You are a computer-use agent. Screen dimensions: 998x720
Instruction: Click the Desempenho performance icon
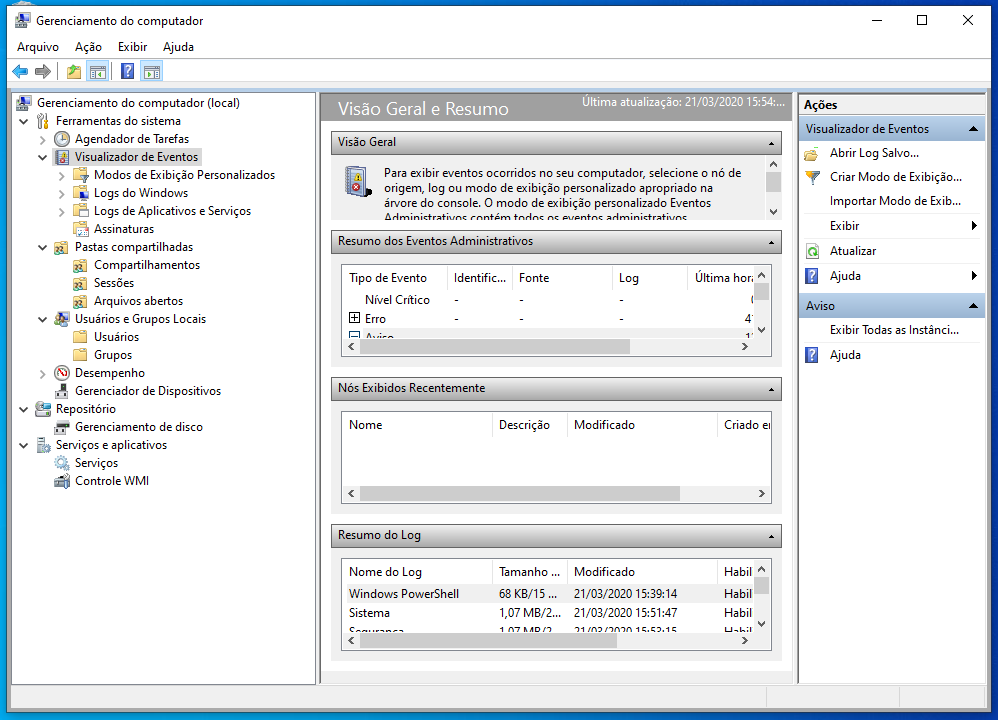coord(62,373)
